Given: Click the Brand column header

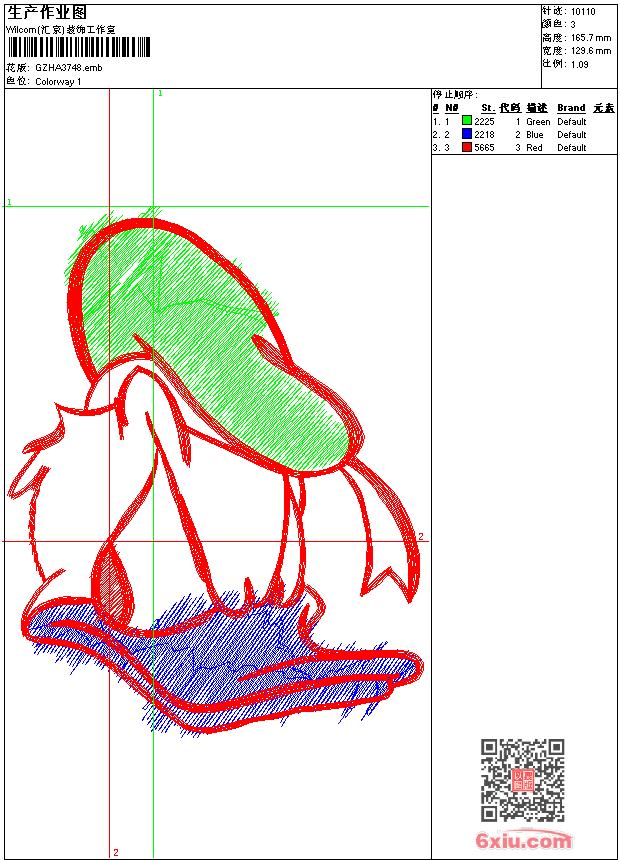Looking at the screenshot, I should pyautogui.click(x=571, y=108).
